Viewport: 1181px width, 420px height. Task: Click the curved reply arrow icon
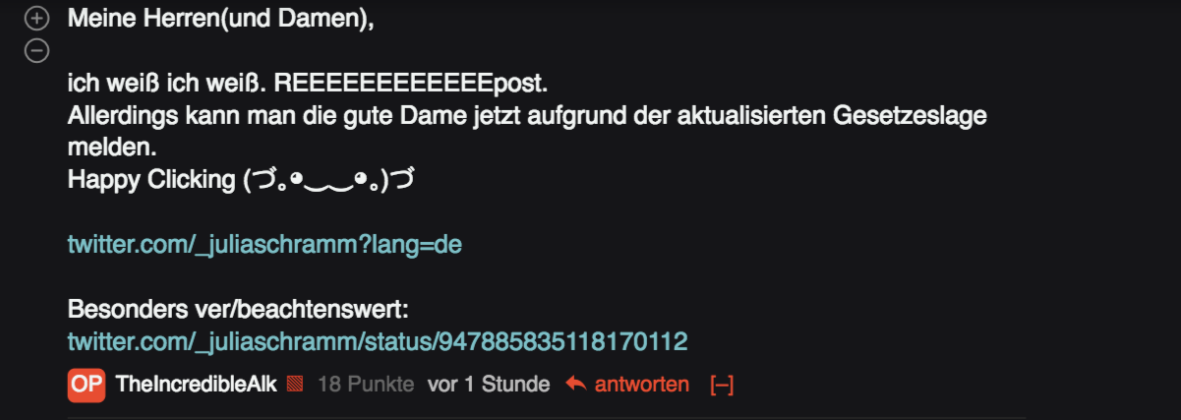tap(575, 385)
